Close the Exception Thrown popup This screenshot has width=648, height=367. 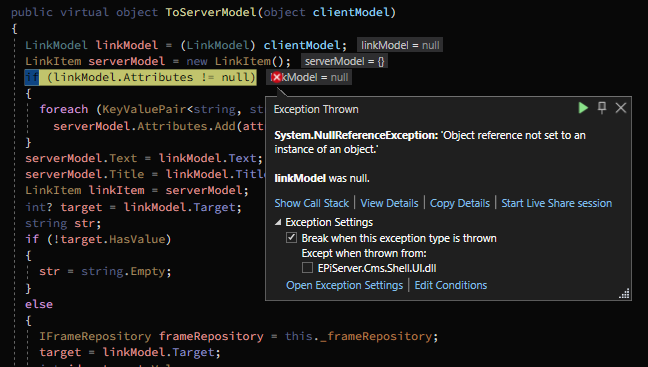tap(621, 108)
